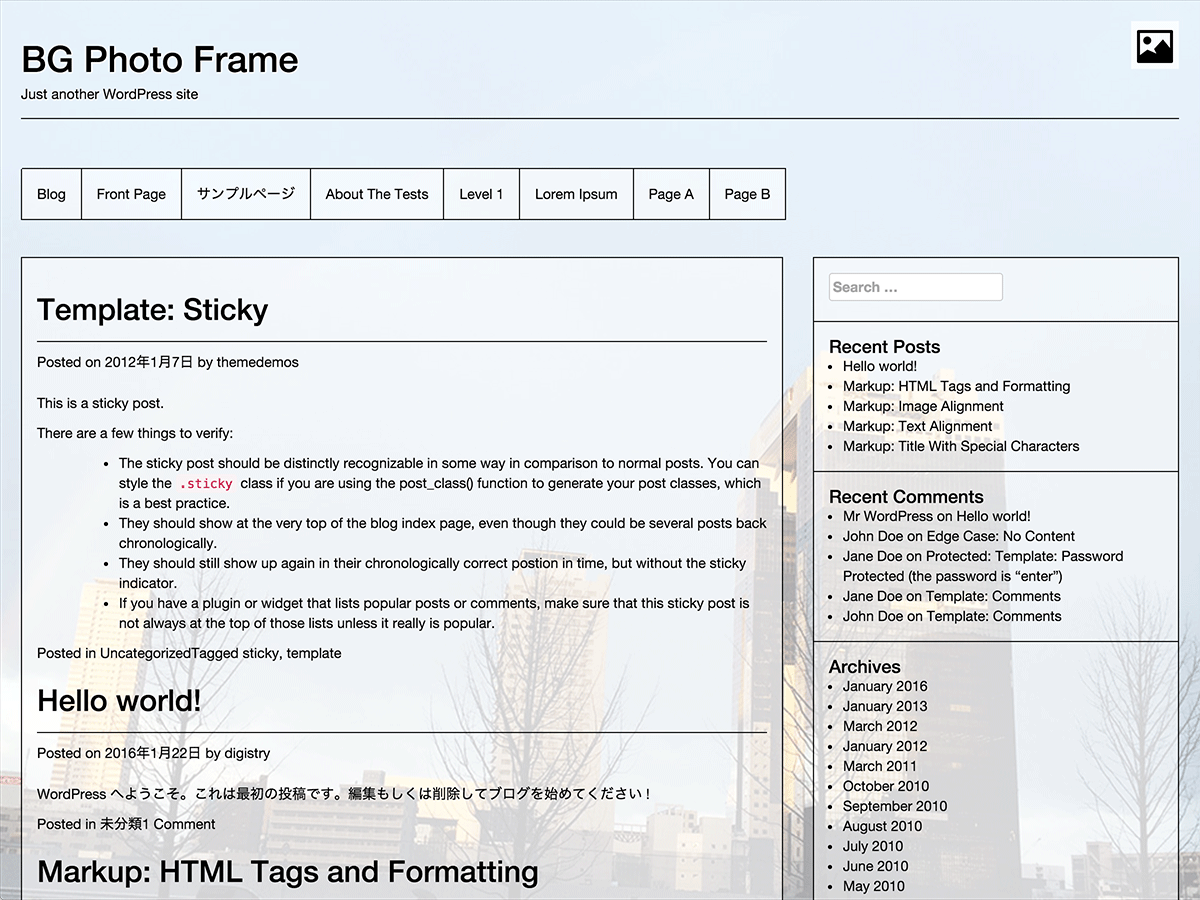
Task: View author themedemos profile link
Action: coord(257,362)
